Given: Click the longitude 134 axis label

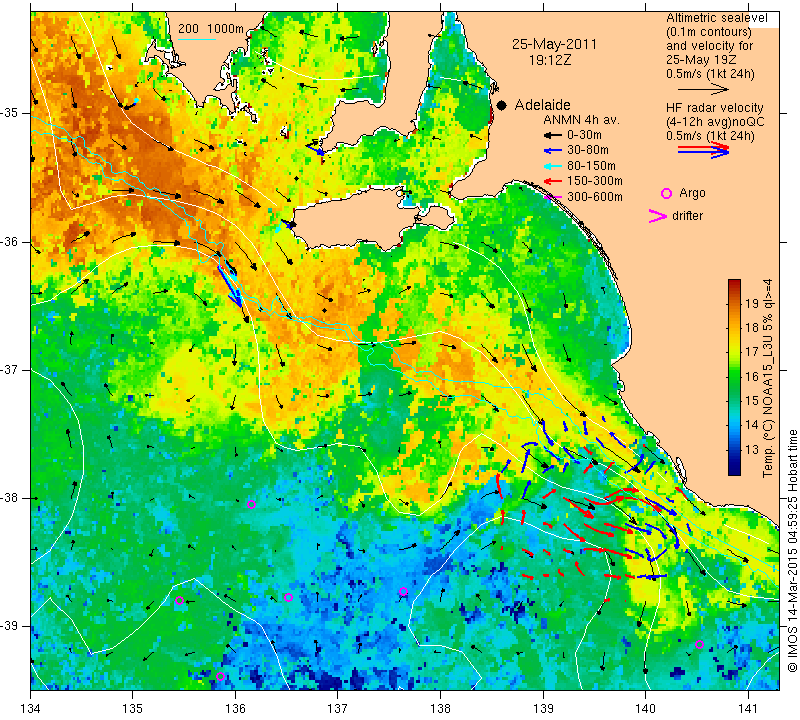Looking at the screenshot, I should [x=31, y=709].
